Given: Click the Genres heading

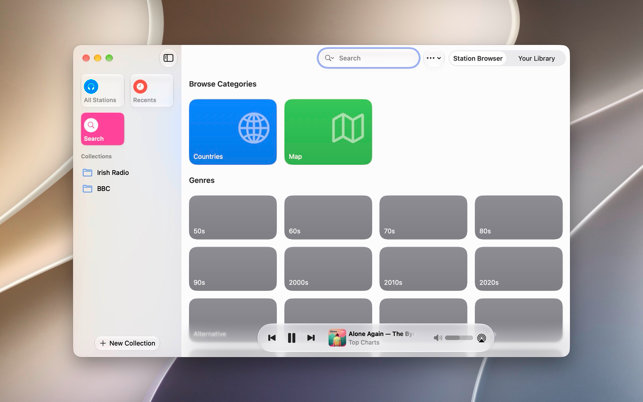Looking at the screenshot, I should pyautogui.click(x=202, y=180).
